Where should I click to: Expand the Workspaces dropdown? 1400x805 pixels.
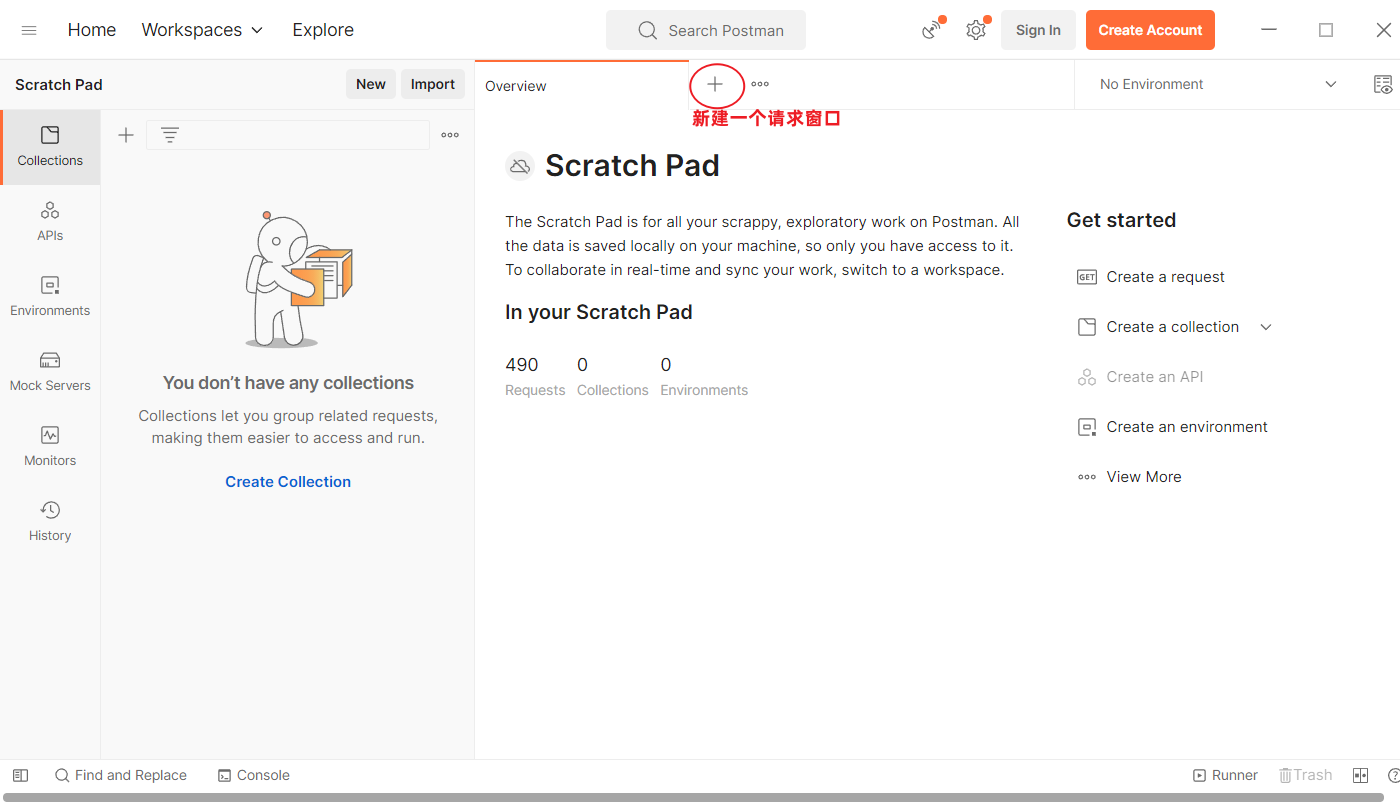tap(202, 30)
